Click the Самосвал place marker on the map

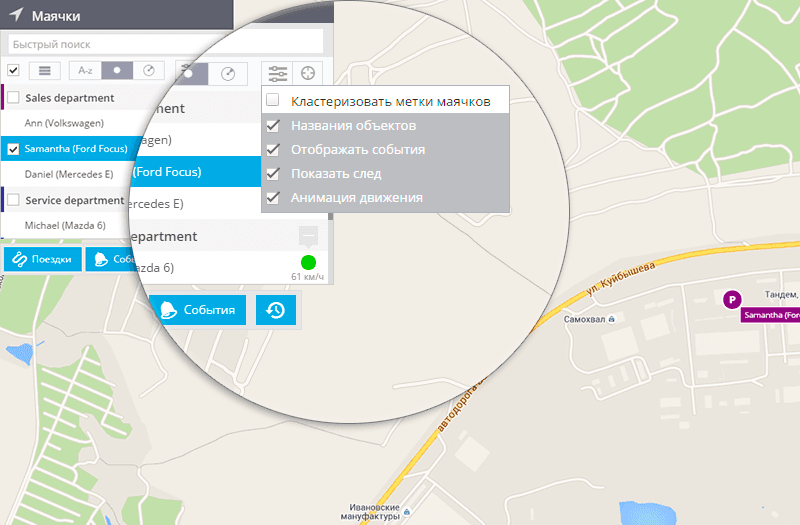[x=612, y=319]
